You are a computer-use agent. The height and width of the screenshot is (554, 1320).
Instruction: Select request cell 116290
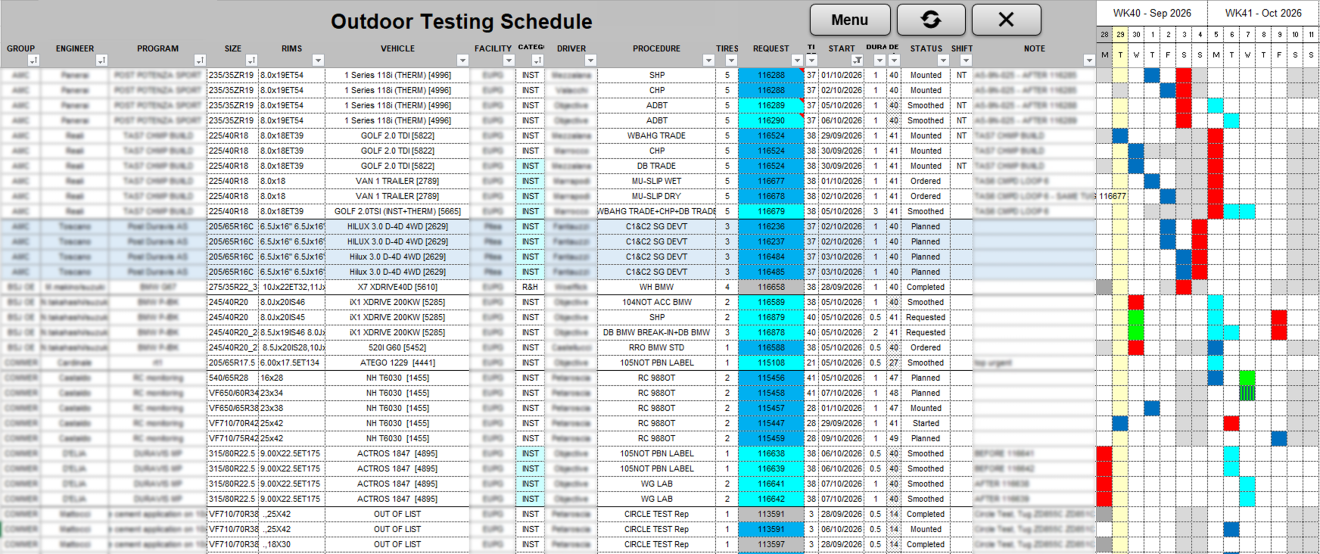(x=771, y=120)
